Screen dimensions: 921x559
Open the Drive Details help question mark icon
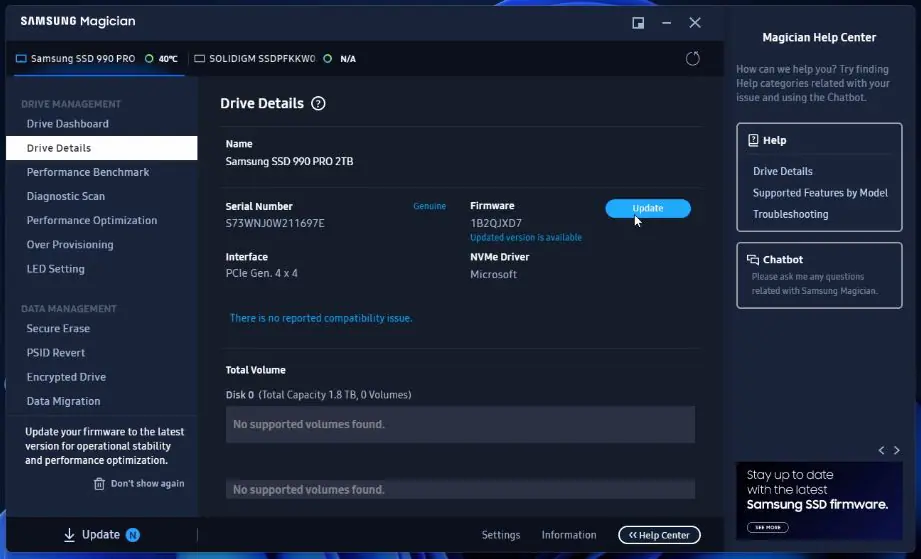point(318,104)
